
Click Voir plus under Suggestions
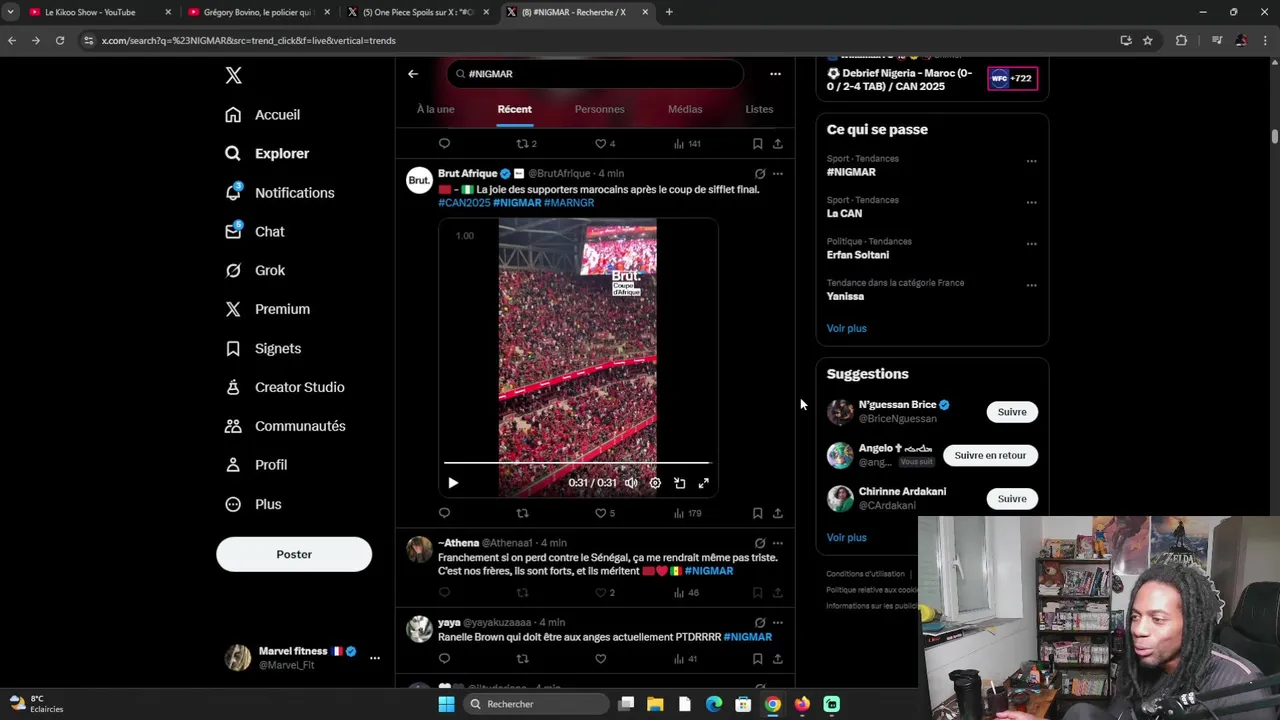click(x=847, y=538)
